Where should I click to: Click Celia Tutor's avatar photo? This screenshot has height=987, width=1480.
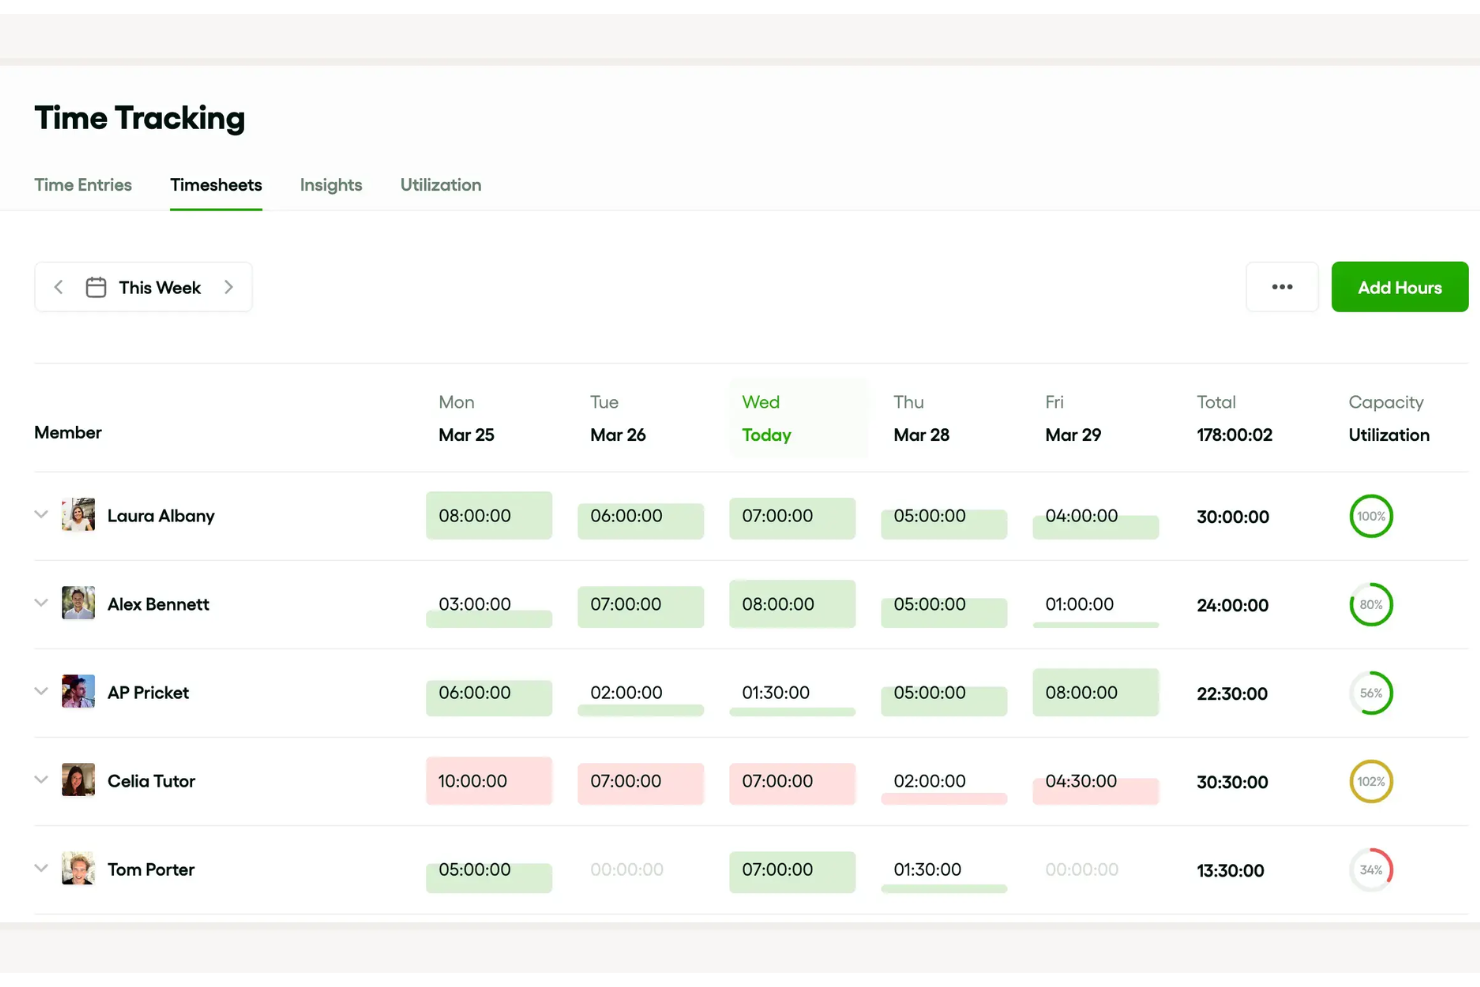coord(78,780)
